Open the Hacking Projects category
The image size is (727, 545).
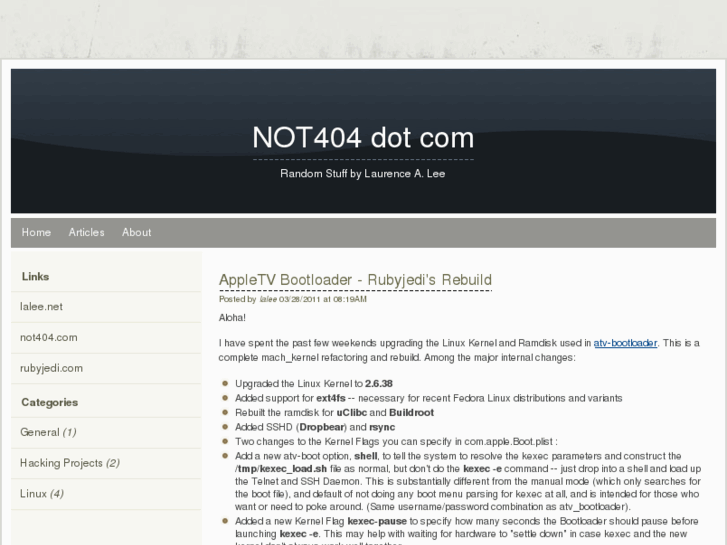point(70,463)
